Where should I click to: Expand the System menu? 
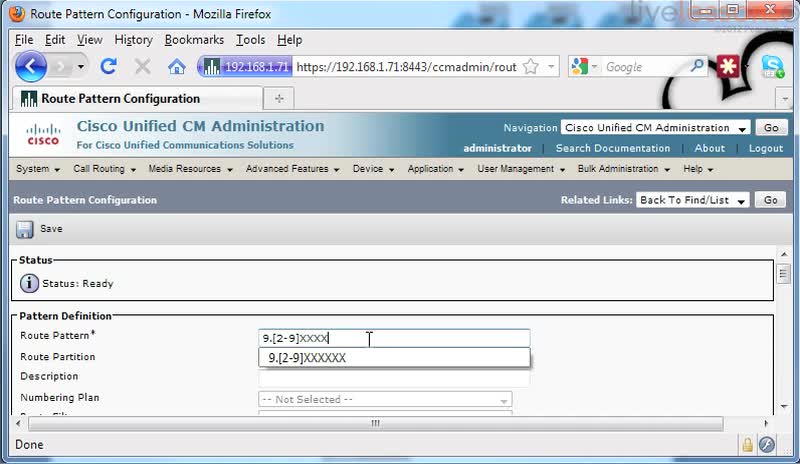click(x=38, y=169)
